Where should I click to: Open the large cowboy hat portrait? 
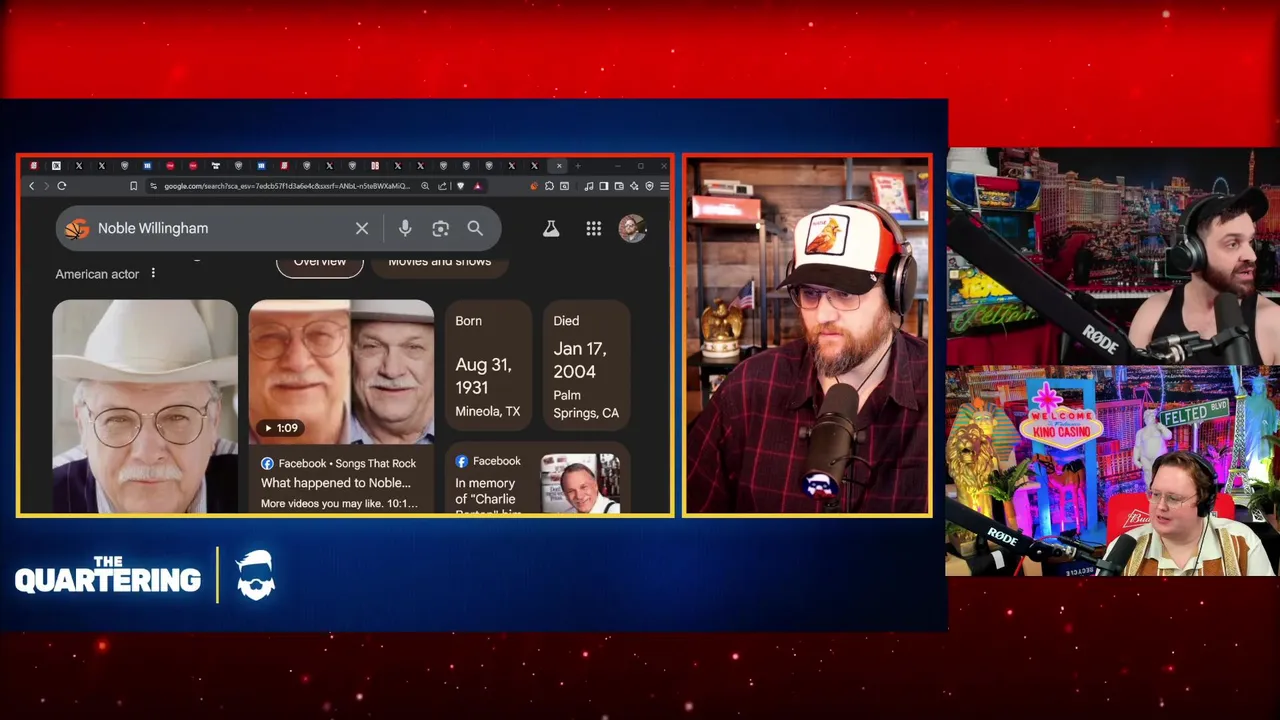pos(145,406)
